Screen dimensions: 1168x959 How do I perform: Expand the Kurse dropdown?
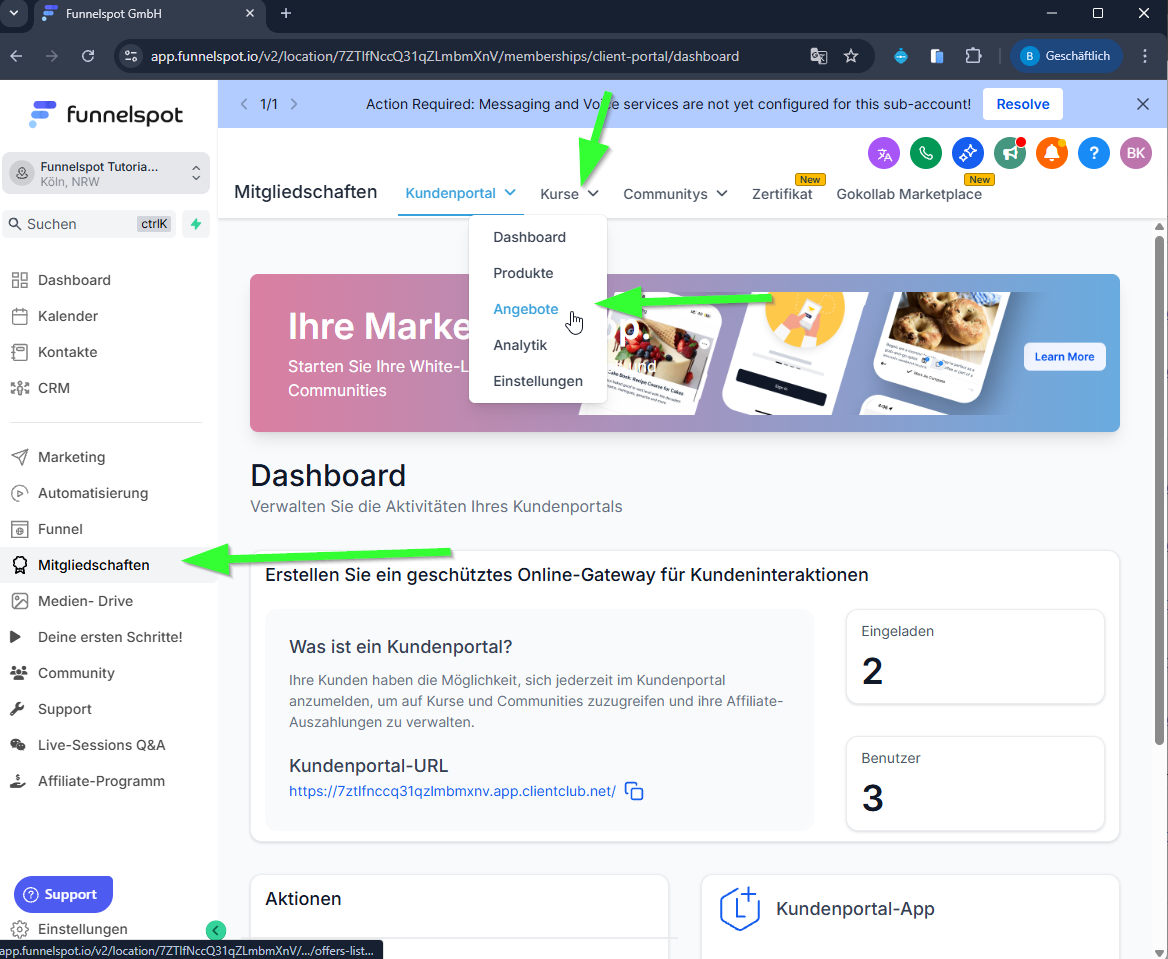tap(569, 194)
